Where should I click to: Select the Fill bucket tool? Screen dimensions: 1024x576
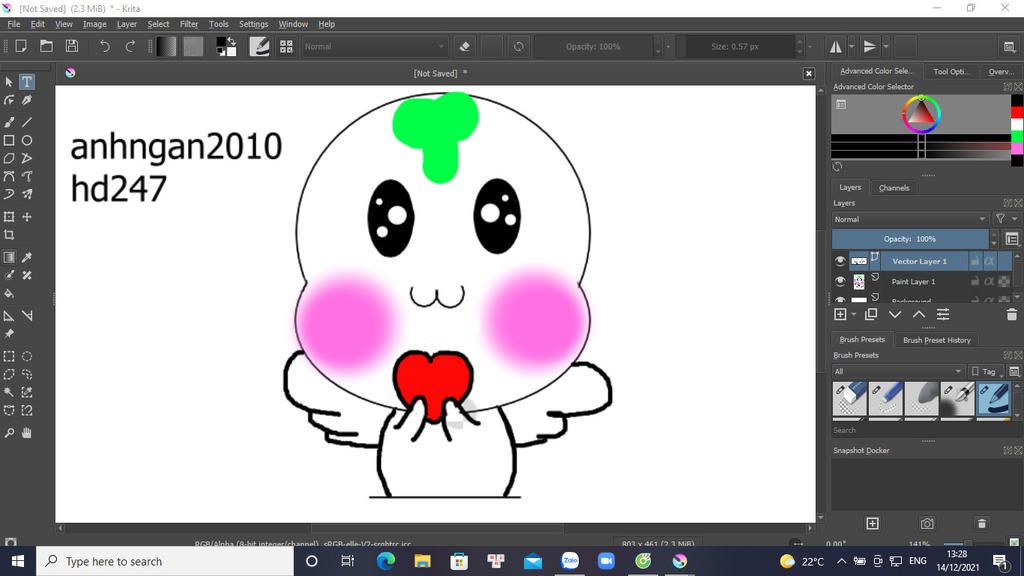9,294
